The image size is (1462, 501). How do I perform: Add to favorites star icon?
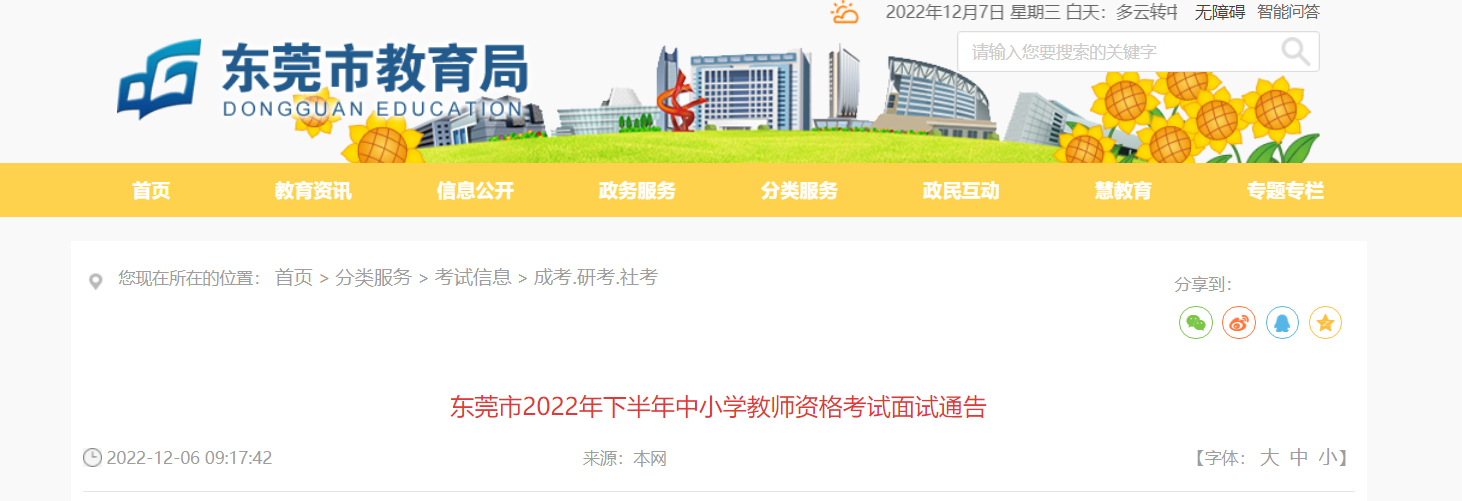[1325, 322]
